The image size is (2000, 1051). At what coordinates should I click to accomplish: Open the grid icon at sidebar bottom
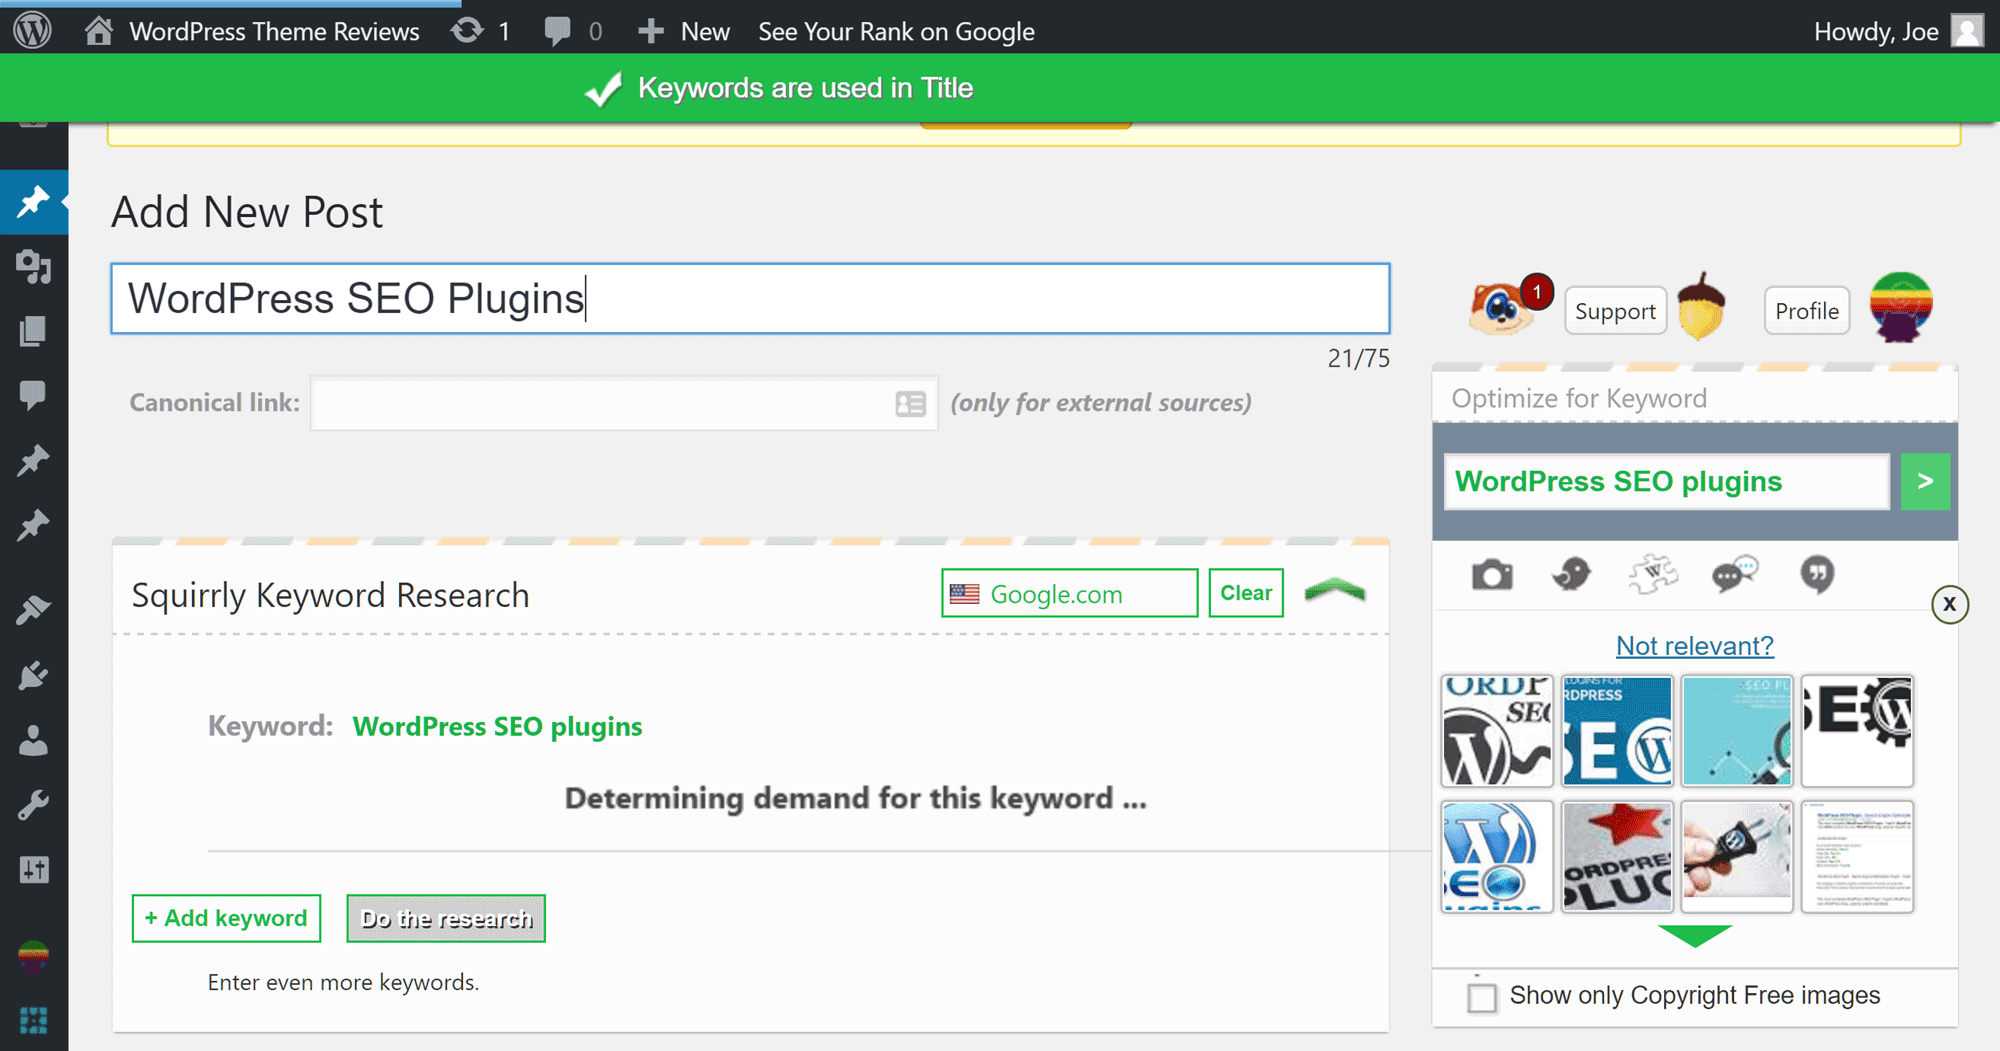tap(33, 1020)
